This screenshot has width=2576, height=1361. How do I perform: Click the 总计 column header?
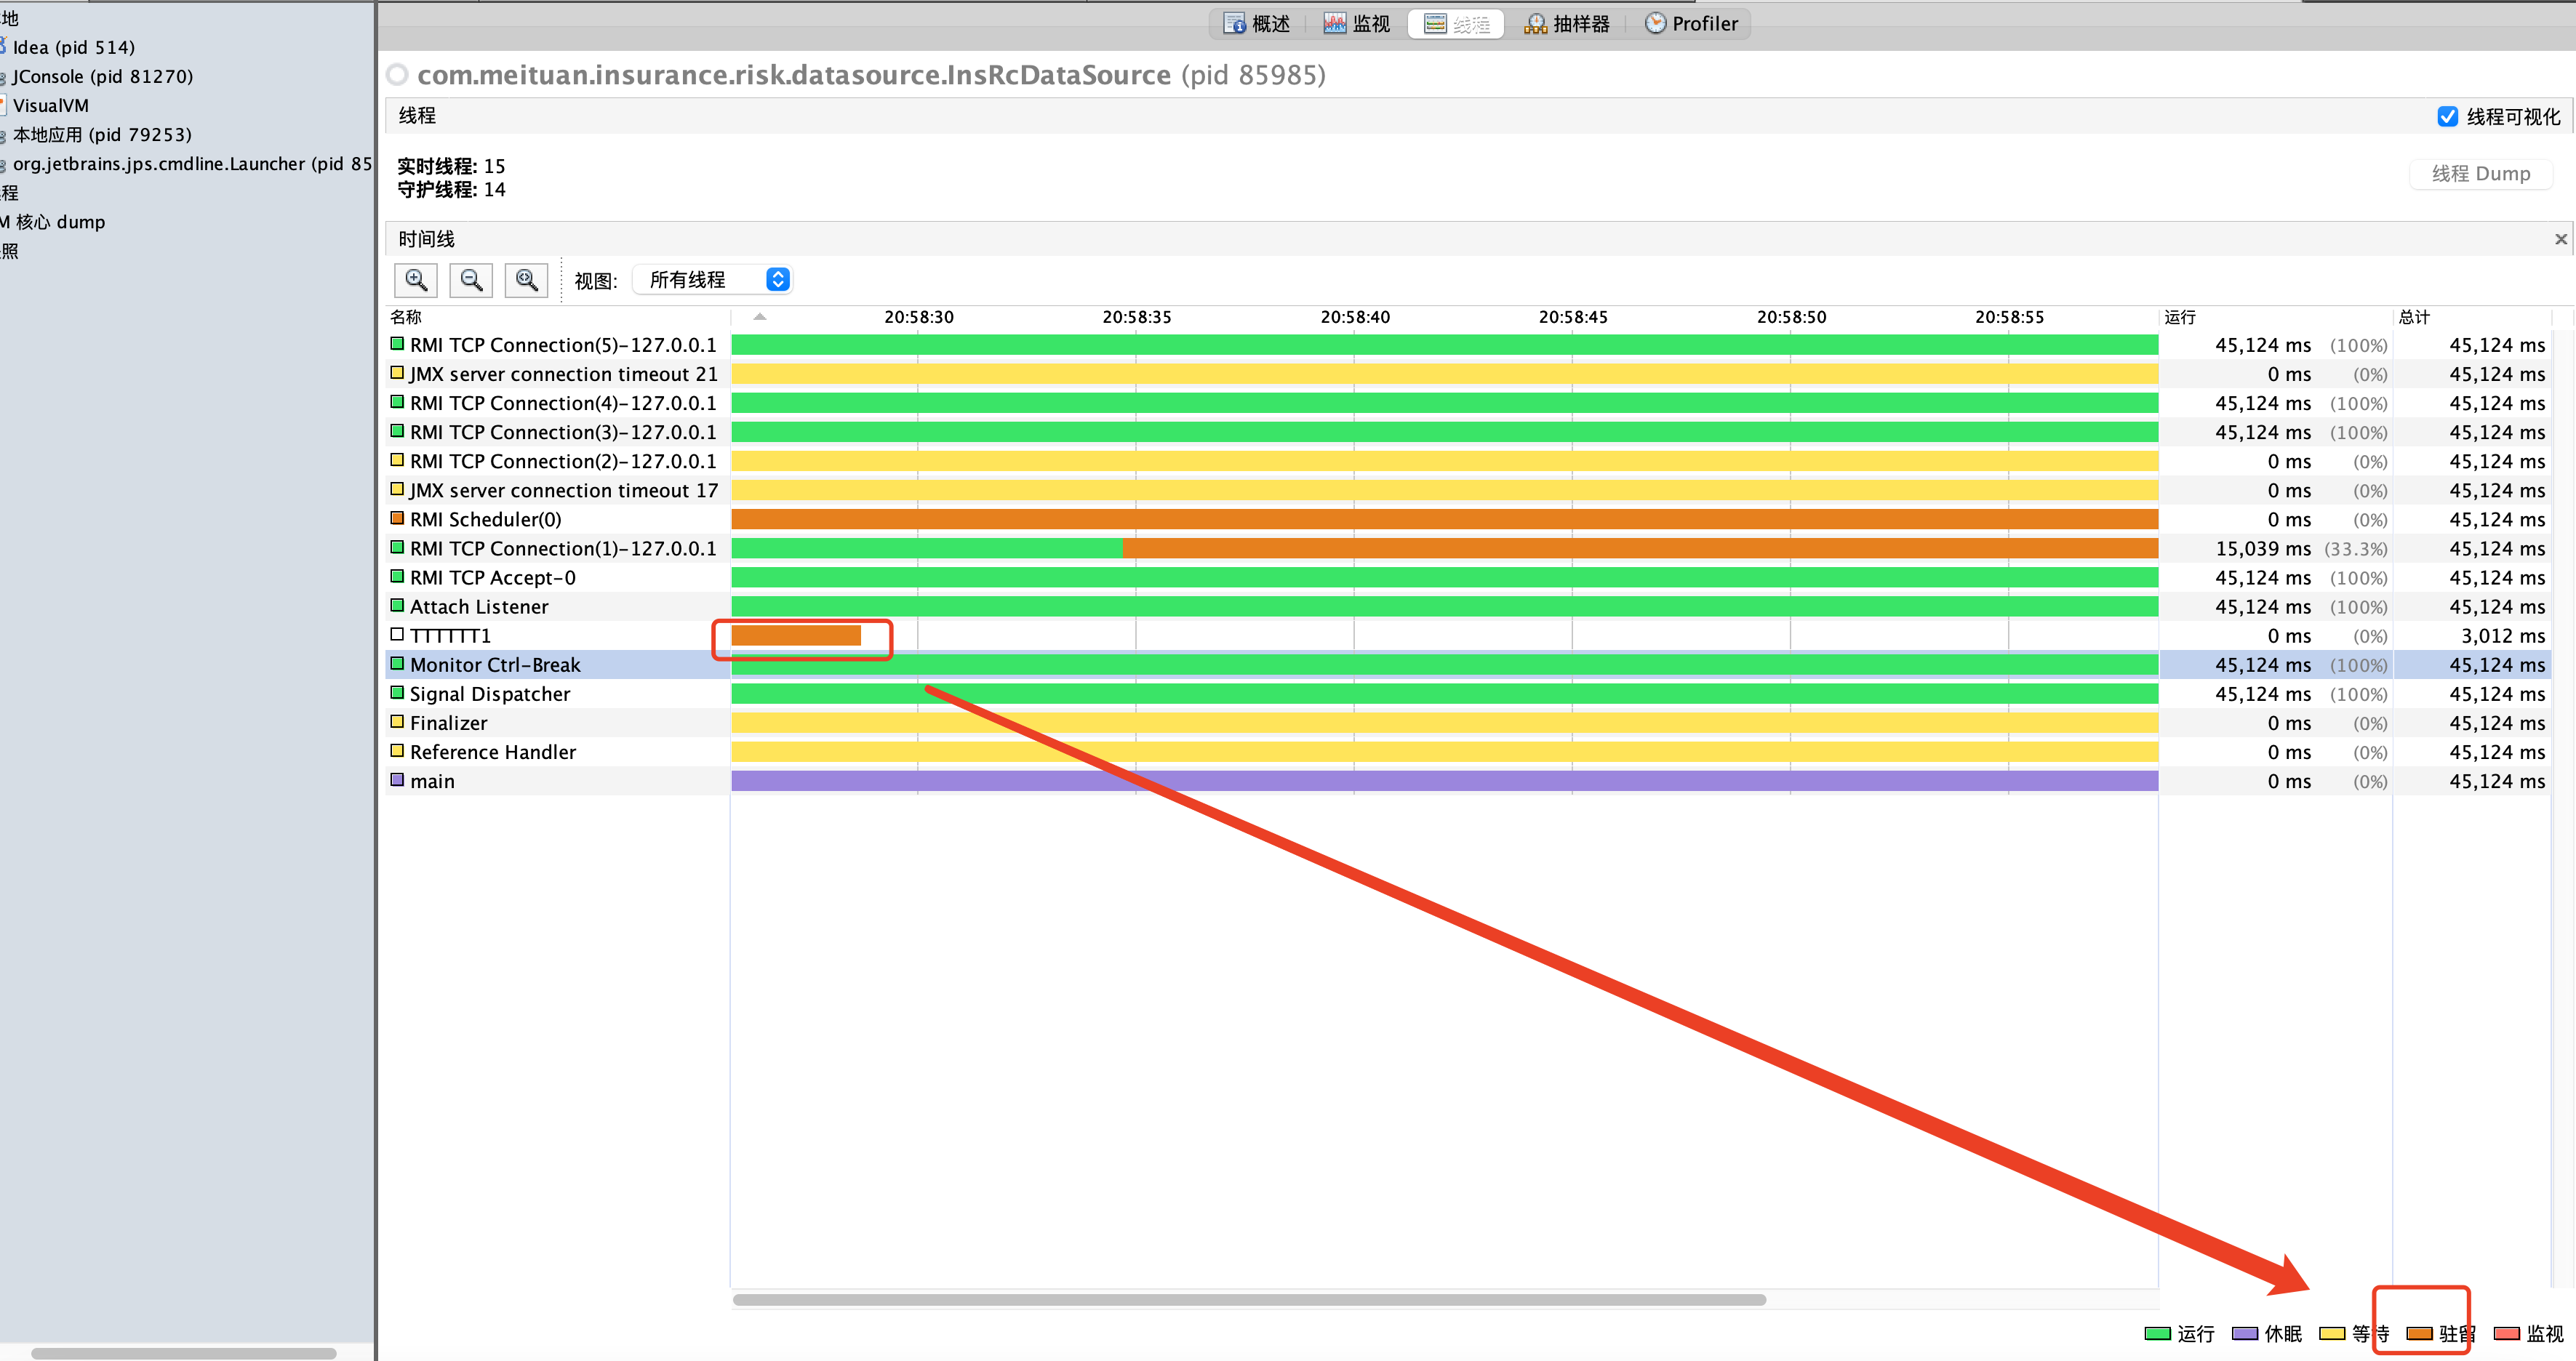2414,317
